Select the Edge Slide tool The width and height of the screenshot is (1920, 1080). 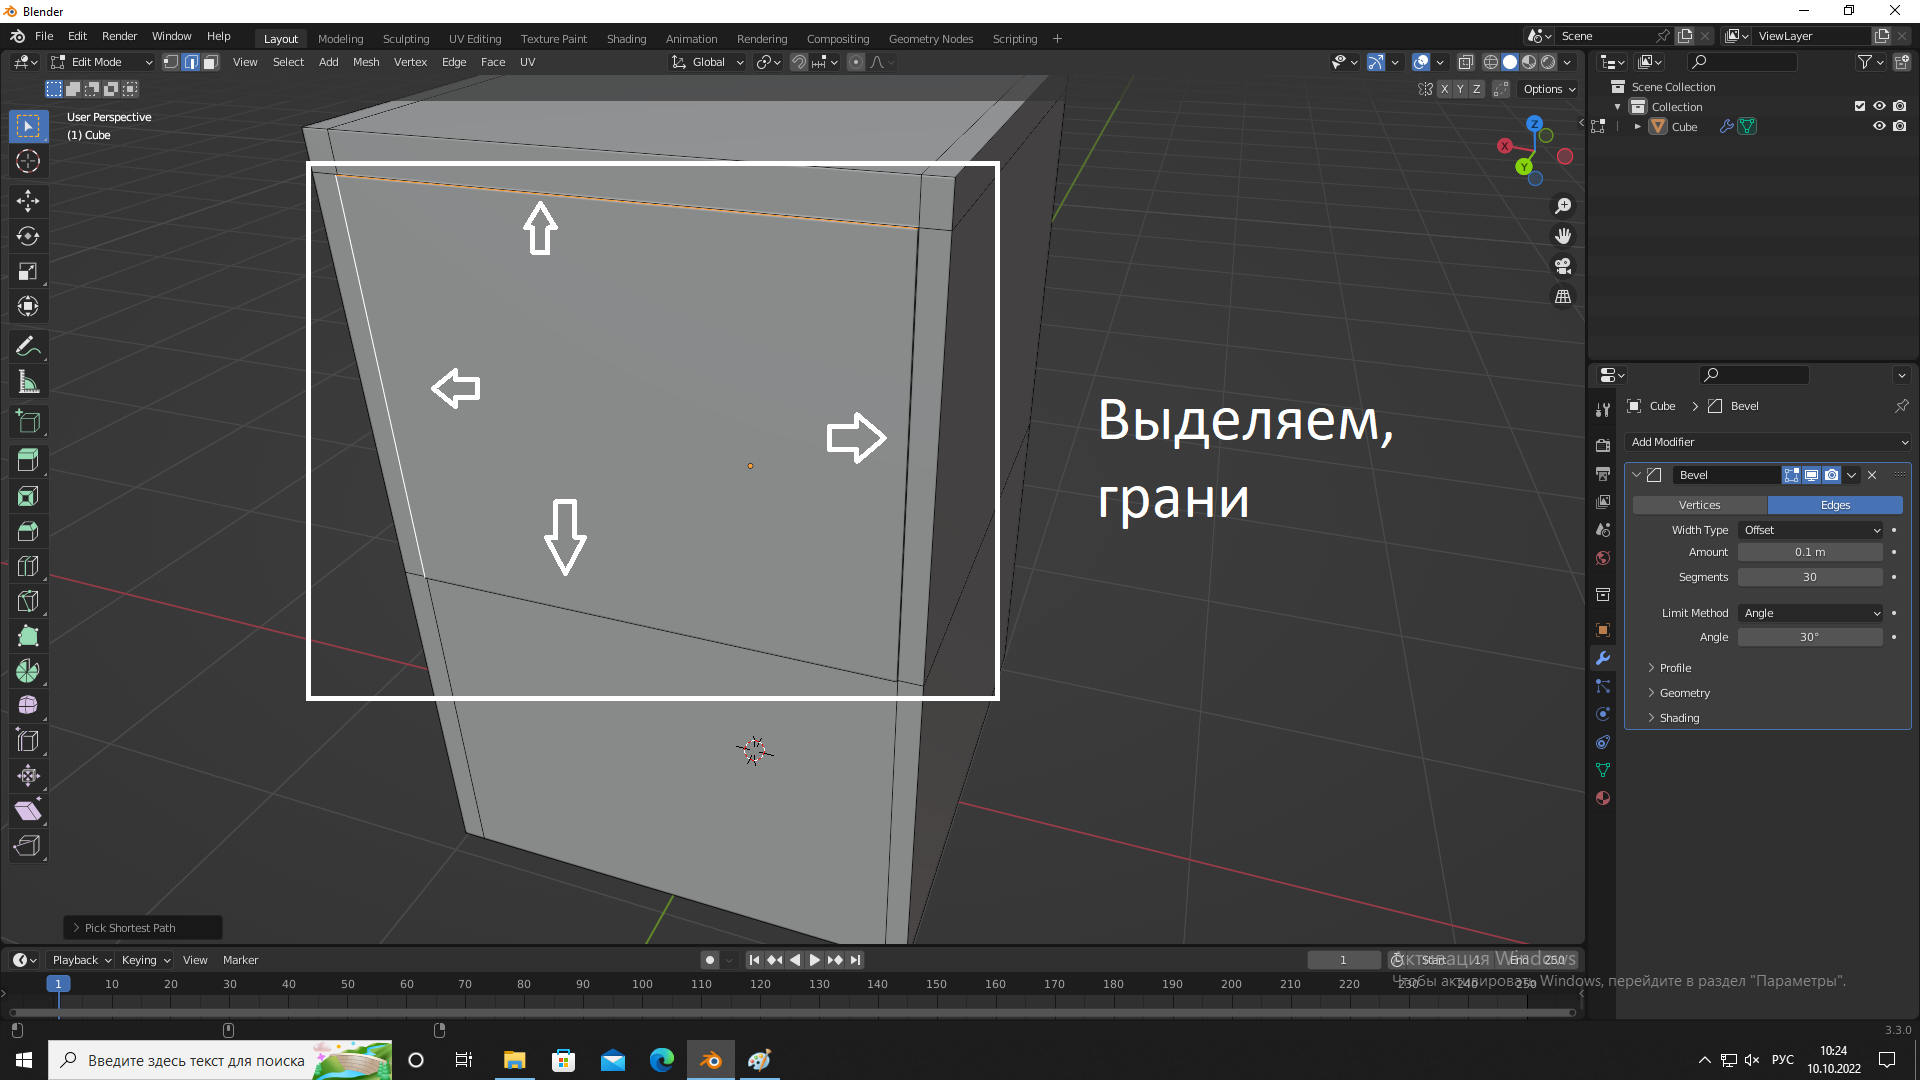28,741
